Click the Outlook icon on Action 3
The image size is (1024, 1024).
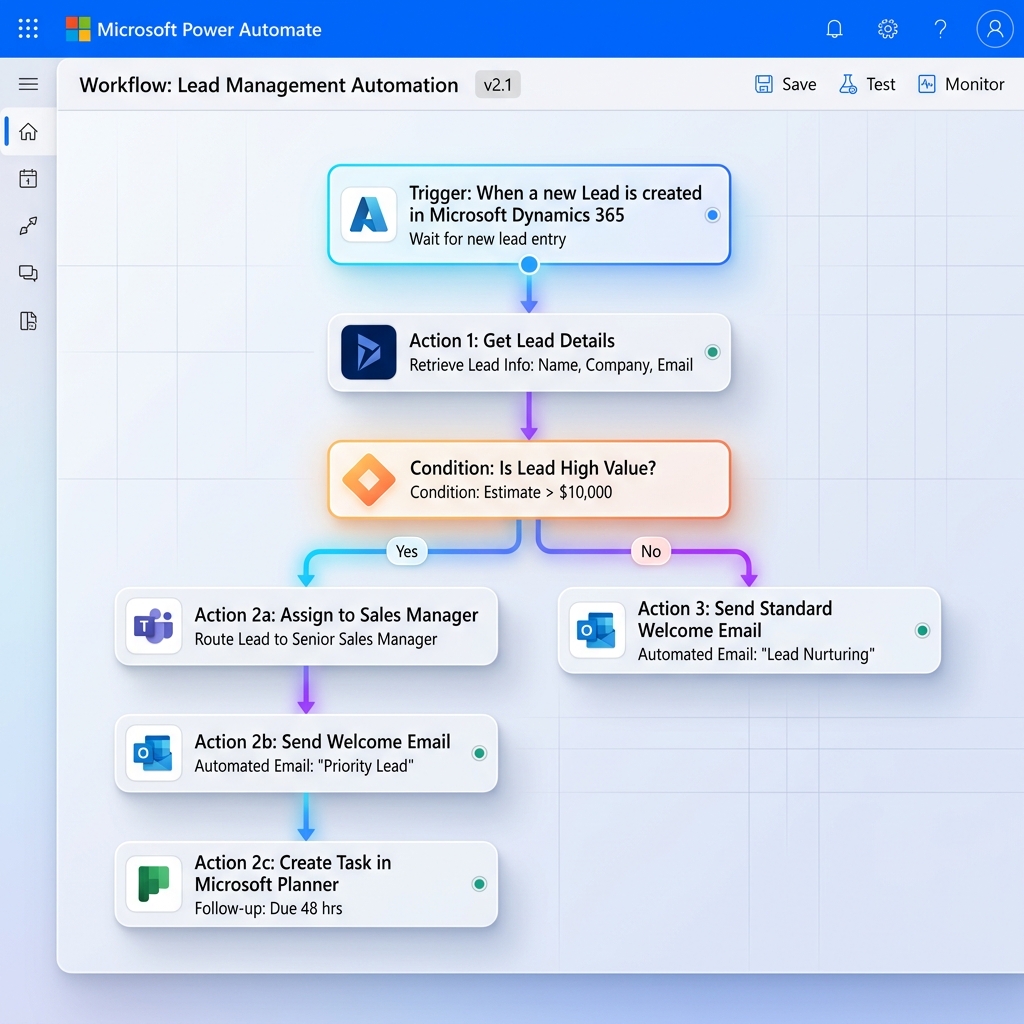point(597,630)
